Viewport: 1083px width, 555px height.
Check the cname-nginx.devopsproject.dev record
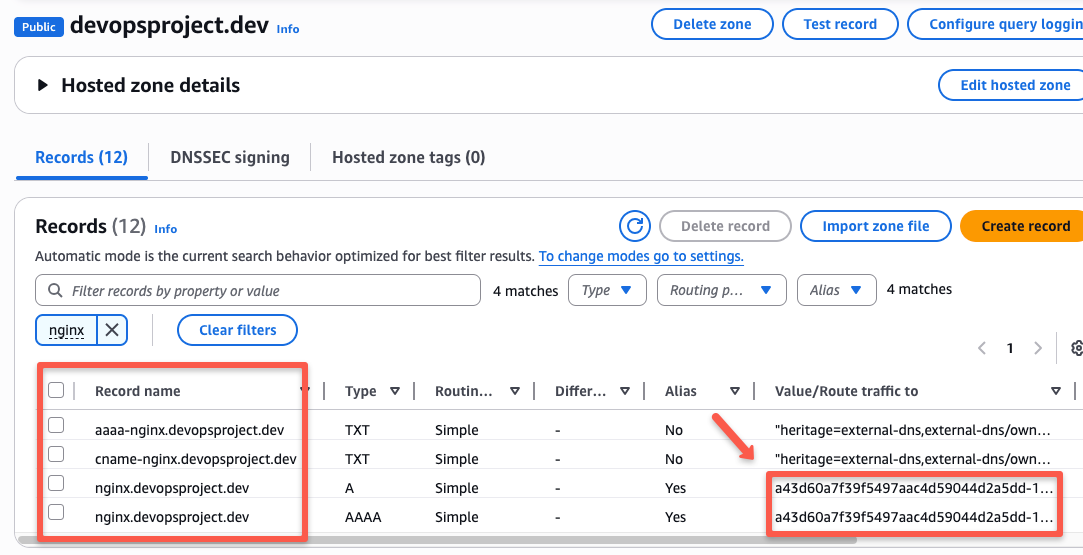click(x=56, y=454)
